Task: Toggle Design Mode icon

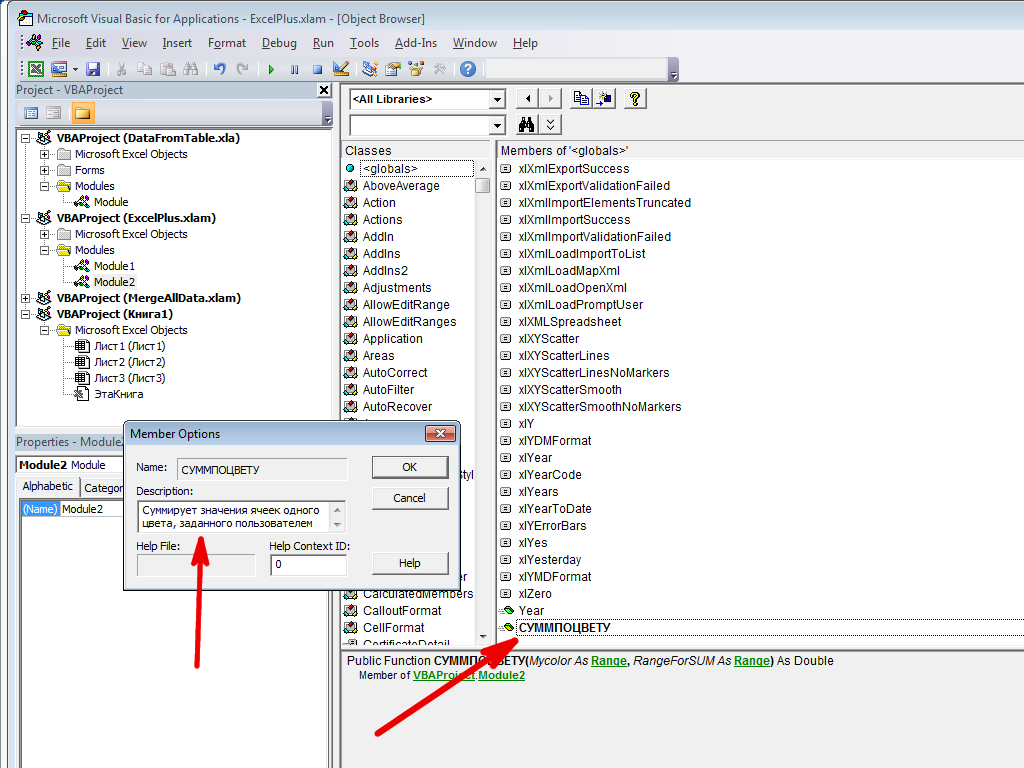Action: click(x=340, y=69)
